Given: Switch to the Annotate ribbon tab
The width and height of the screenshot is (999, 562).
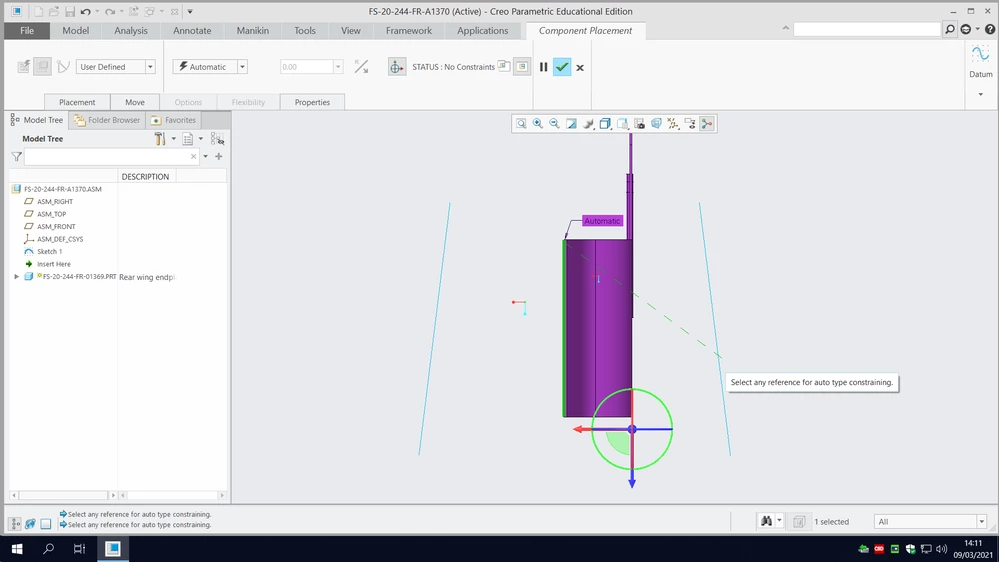Looking at the screenshot, I should [192, 31].
